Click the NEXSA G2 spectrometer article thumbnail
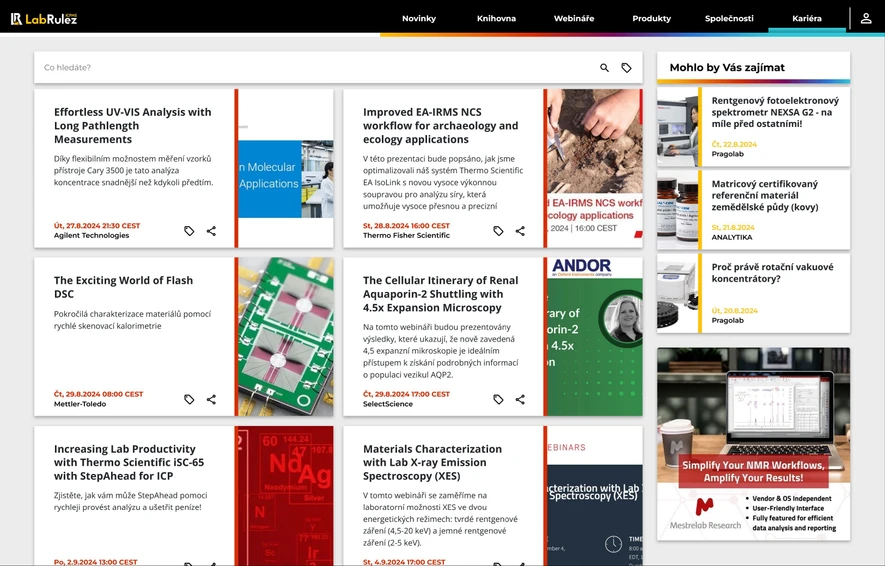885x566 pixels. click(x=677, y=126)
